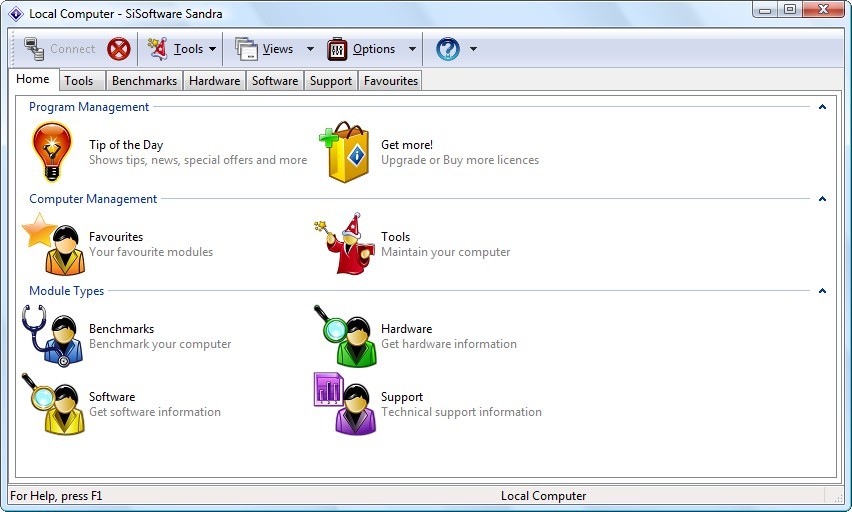The height and width of the screenshot is (512, 852).
Task: Switch to the Support tab
Action: pyautogui.click(x=330, y=80)
